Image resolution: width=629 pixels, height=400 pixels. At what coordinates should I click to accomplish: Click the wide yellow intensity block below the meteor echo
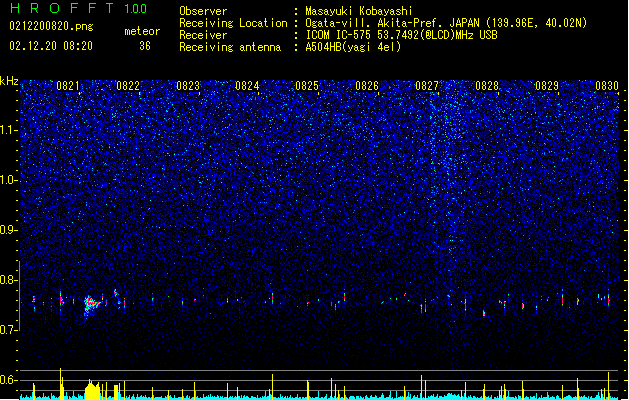point(92,391)
